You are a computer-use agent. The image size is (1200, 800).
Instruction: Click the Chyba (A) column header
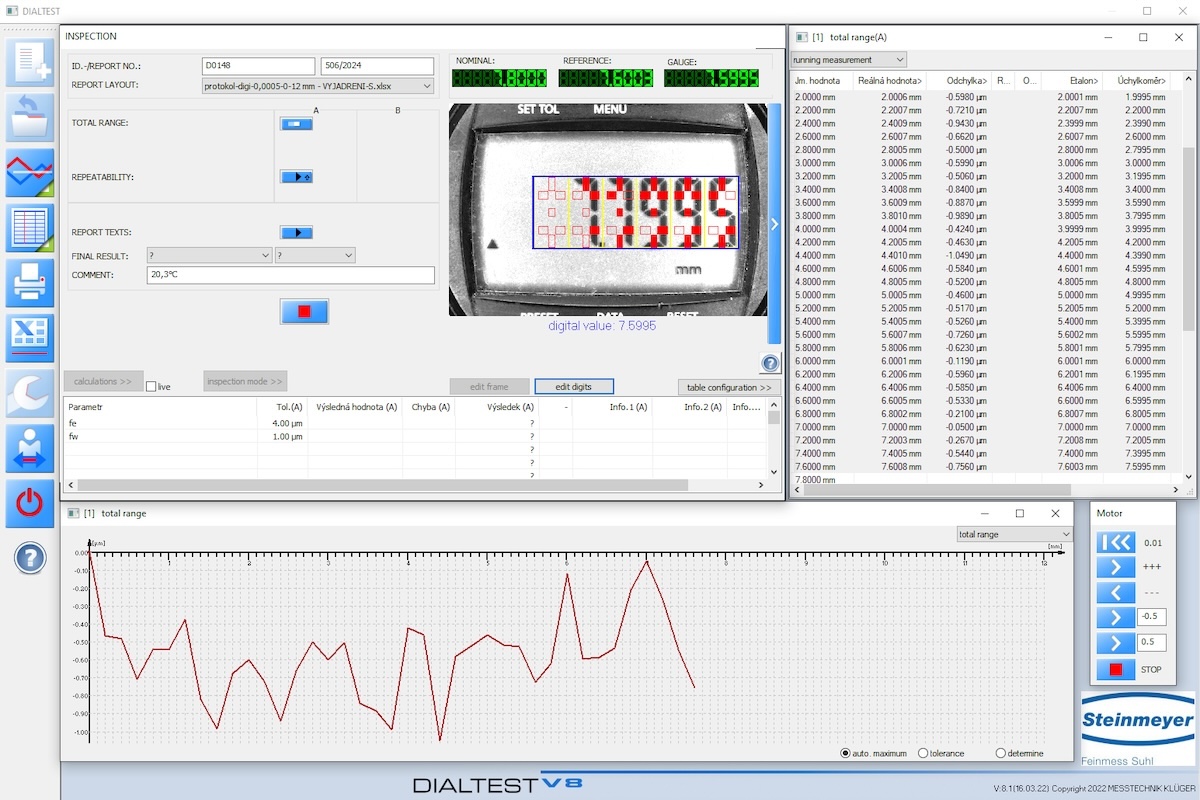pyautogui.click(x=429, y=407)
